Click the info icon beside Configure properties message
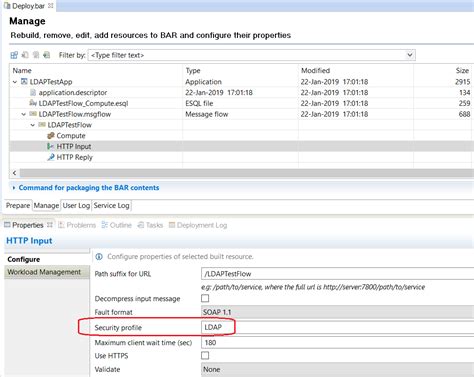 point(99,257)
